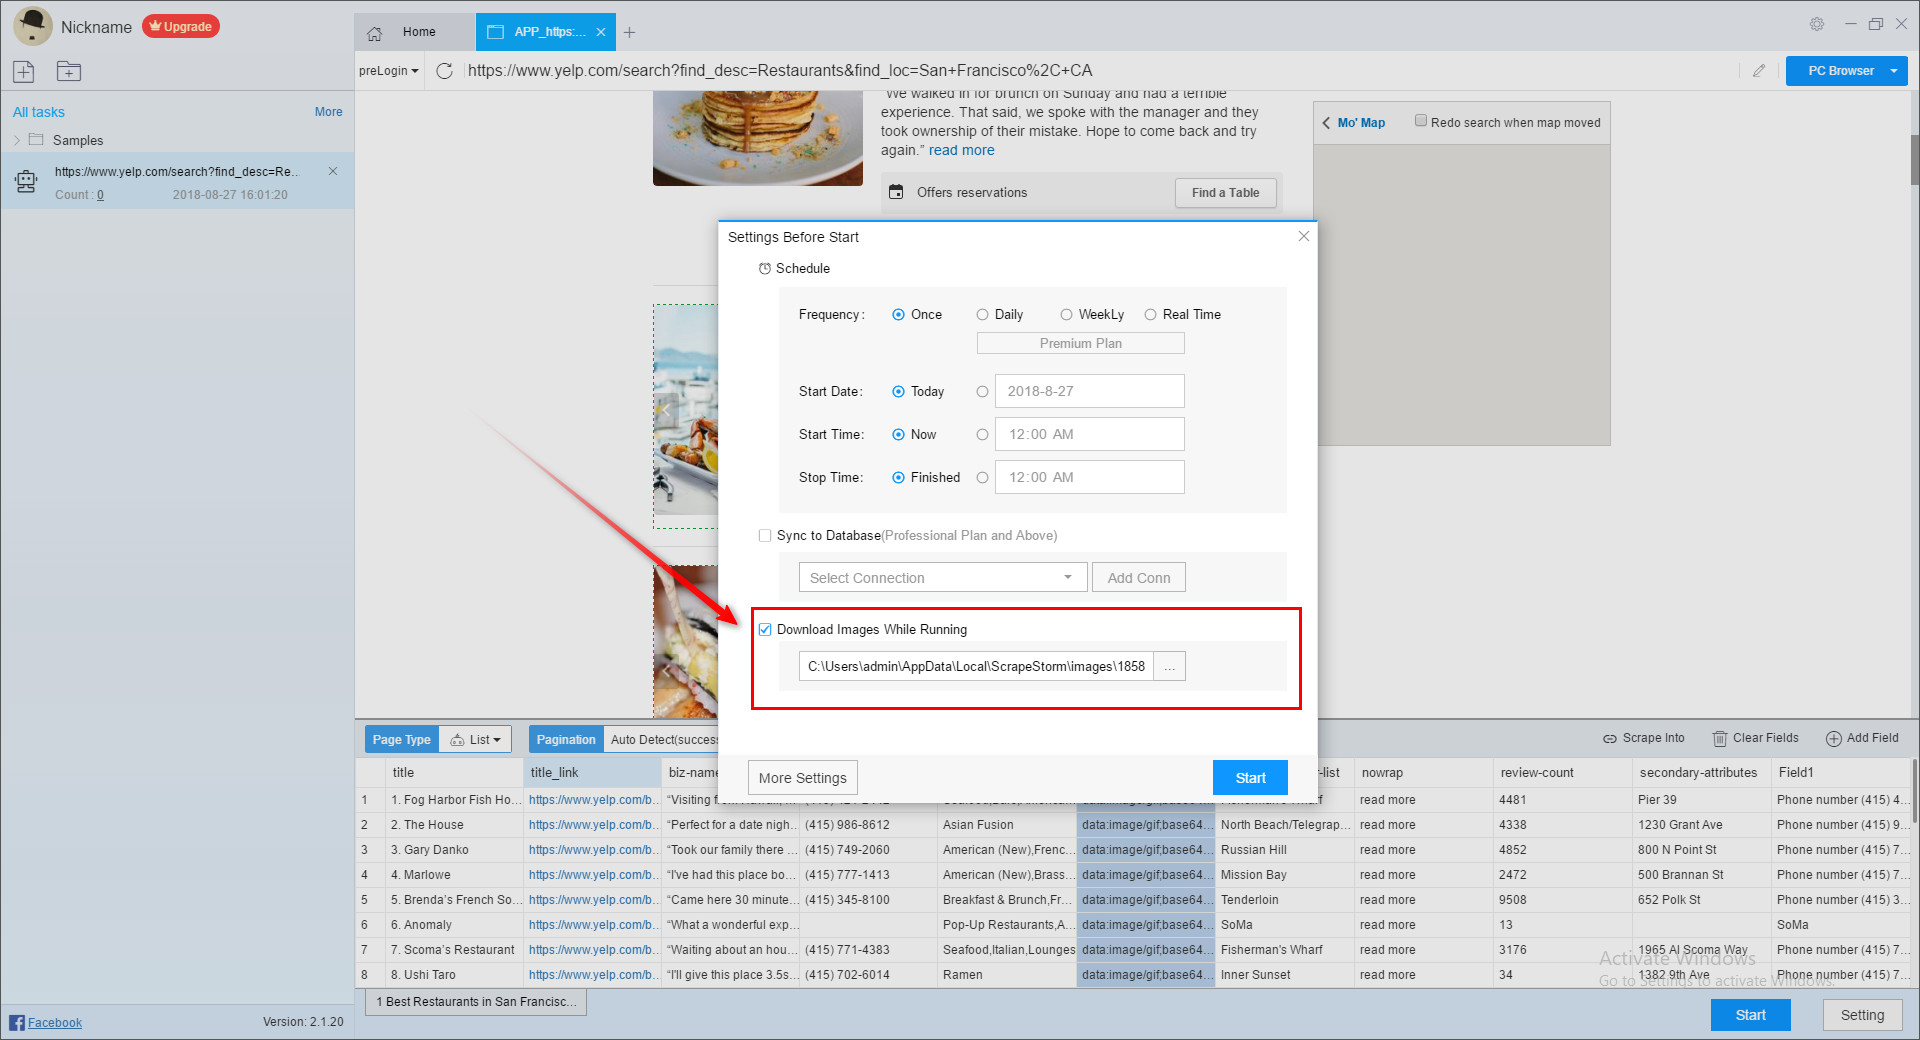Expand the Samples folder
Image resolution: width=1920 pixels, height=1040 pixels.
[16, 140]
